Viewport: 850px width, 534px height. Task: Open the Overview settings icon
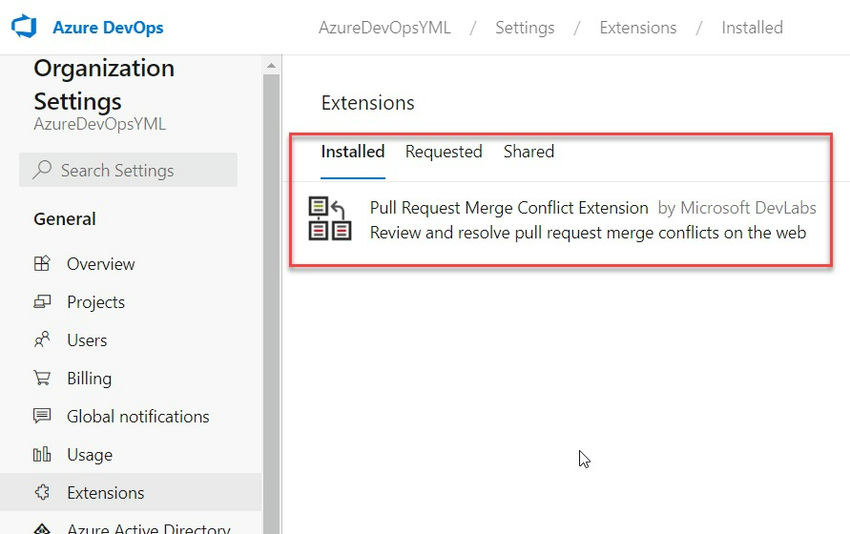coord(42,263)
